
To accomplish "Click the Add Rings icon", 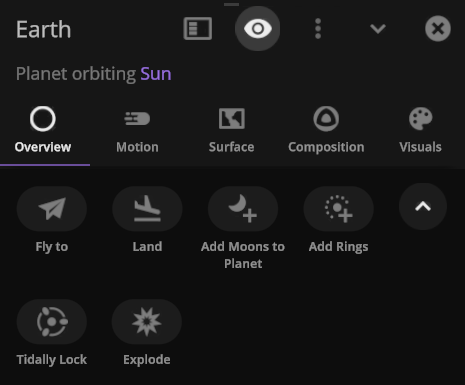I will pos(338,209).
